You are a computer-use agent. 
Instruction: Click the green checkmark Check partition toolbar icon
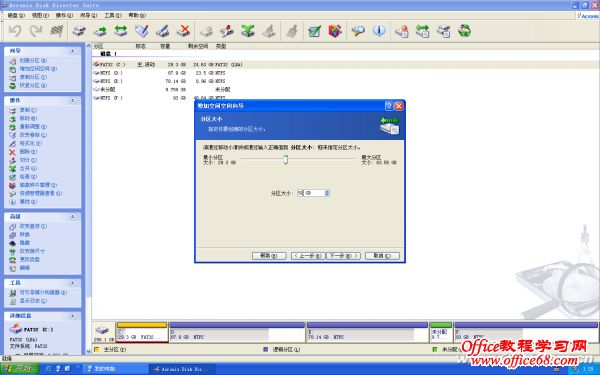(314, 31)
